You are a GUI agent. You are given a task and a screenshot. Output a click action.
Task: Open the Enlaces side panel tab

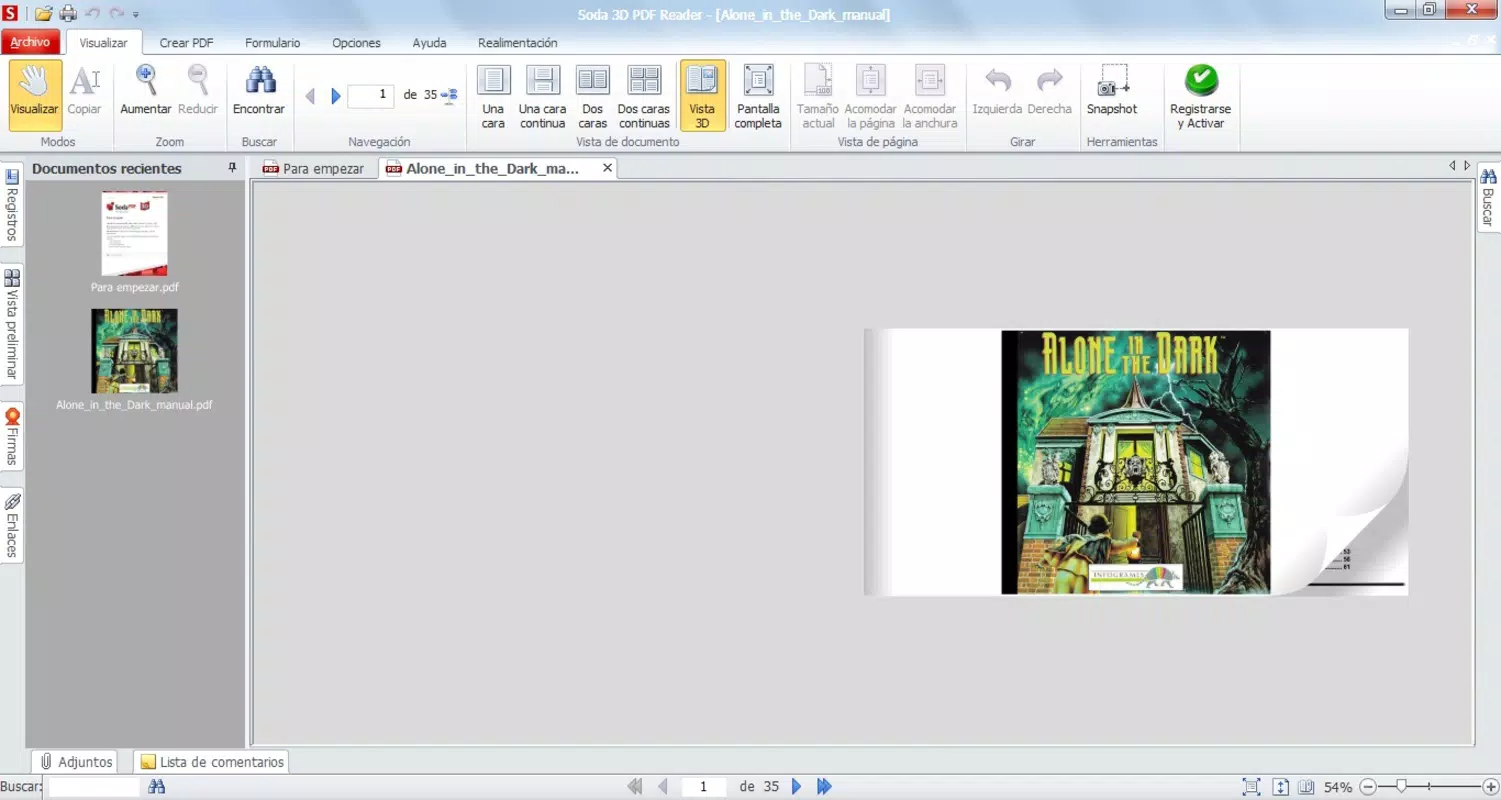(12, 526)
